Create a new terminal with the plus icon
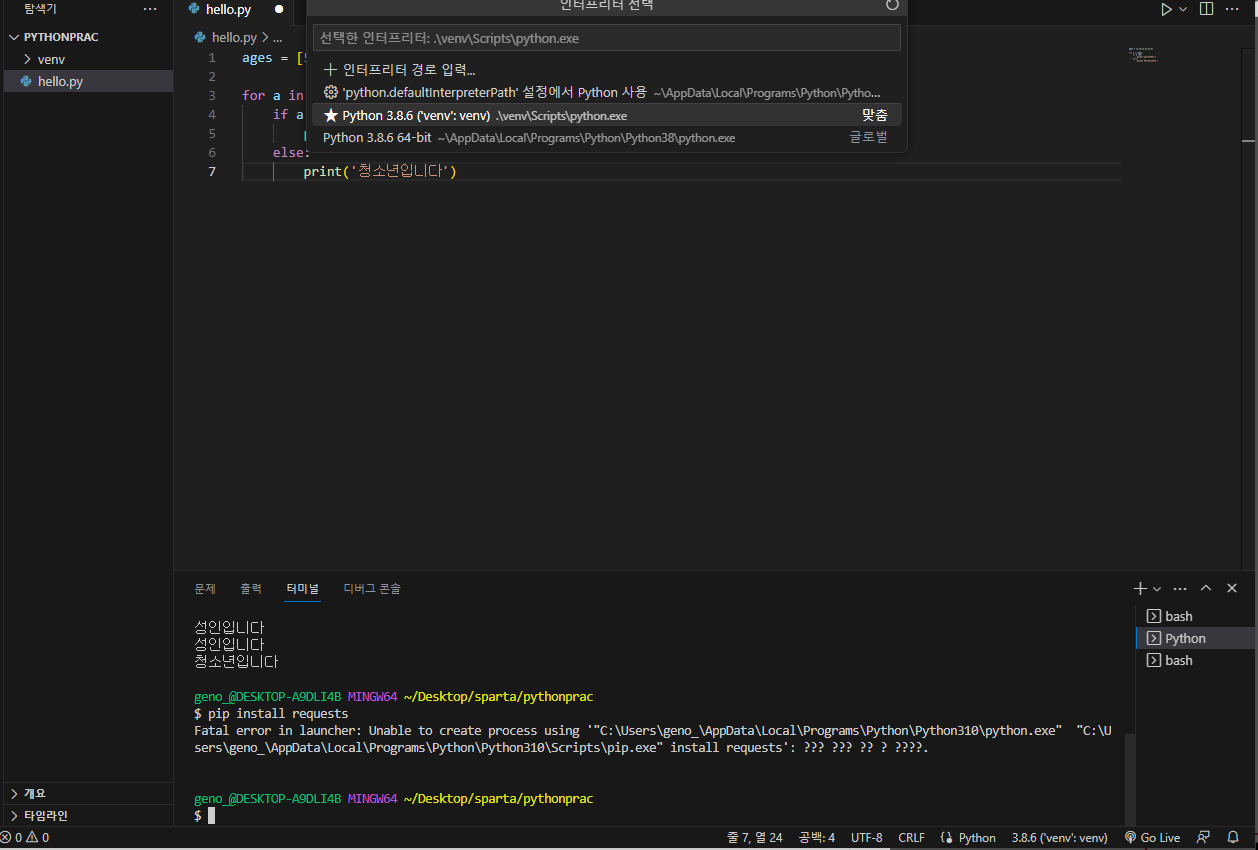 [1141, 589]
